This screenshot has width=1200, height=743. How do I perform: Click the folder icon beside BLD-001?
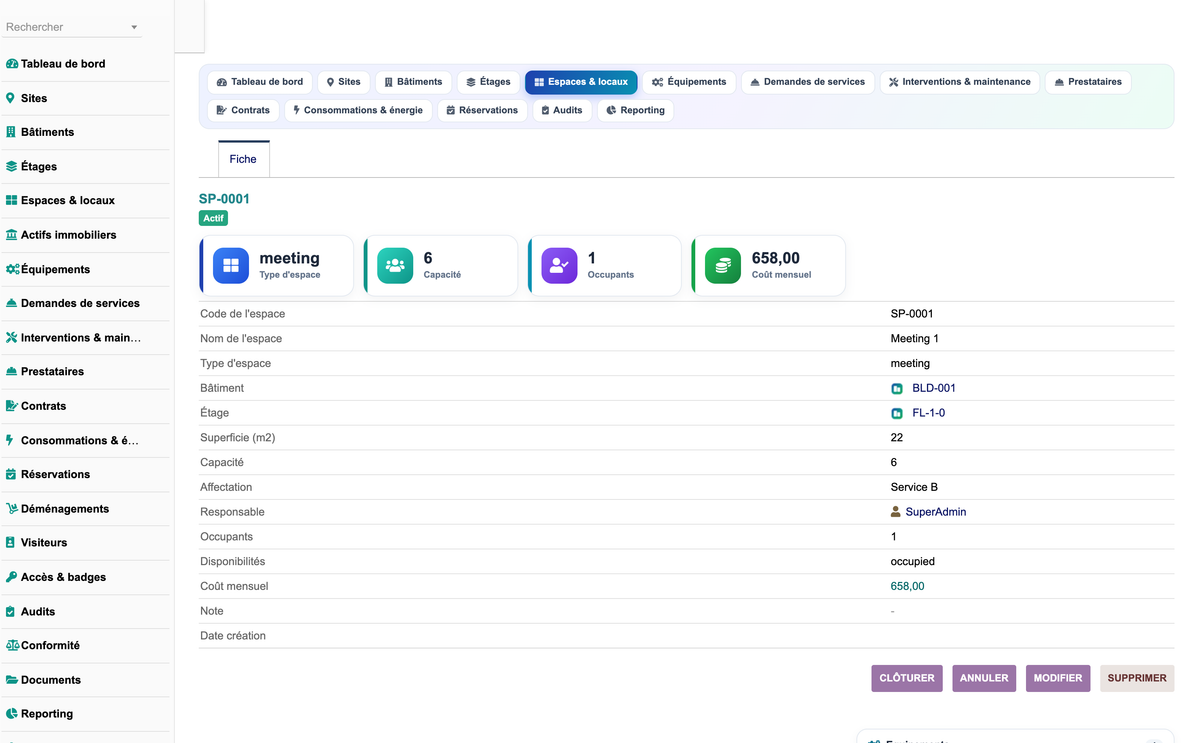pyautogui.click(x=897, y=389)
